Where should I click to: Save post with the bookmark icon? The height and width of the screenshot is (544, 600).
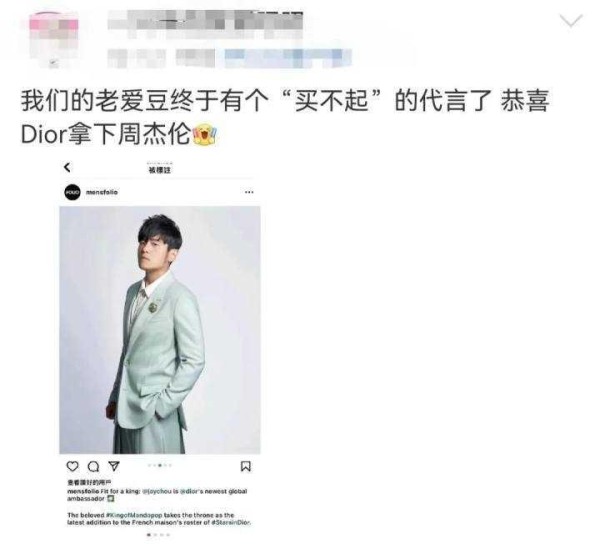tap(246, 466)
